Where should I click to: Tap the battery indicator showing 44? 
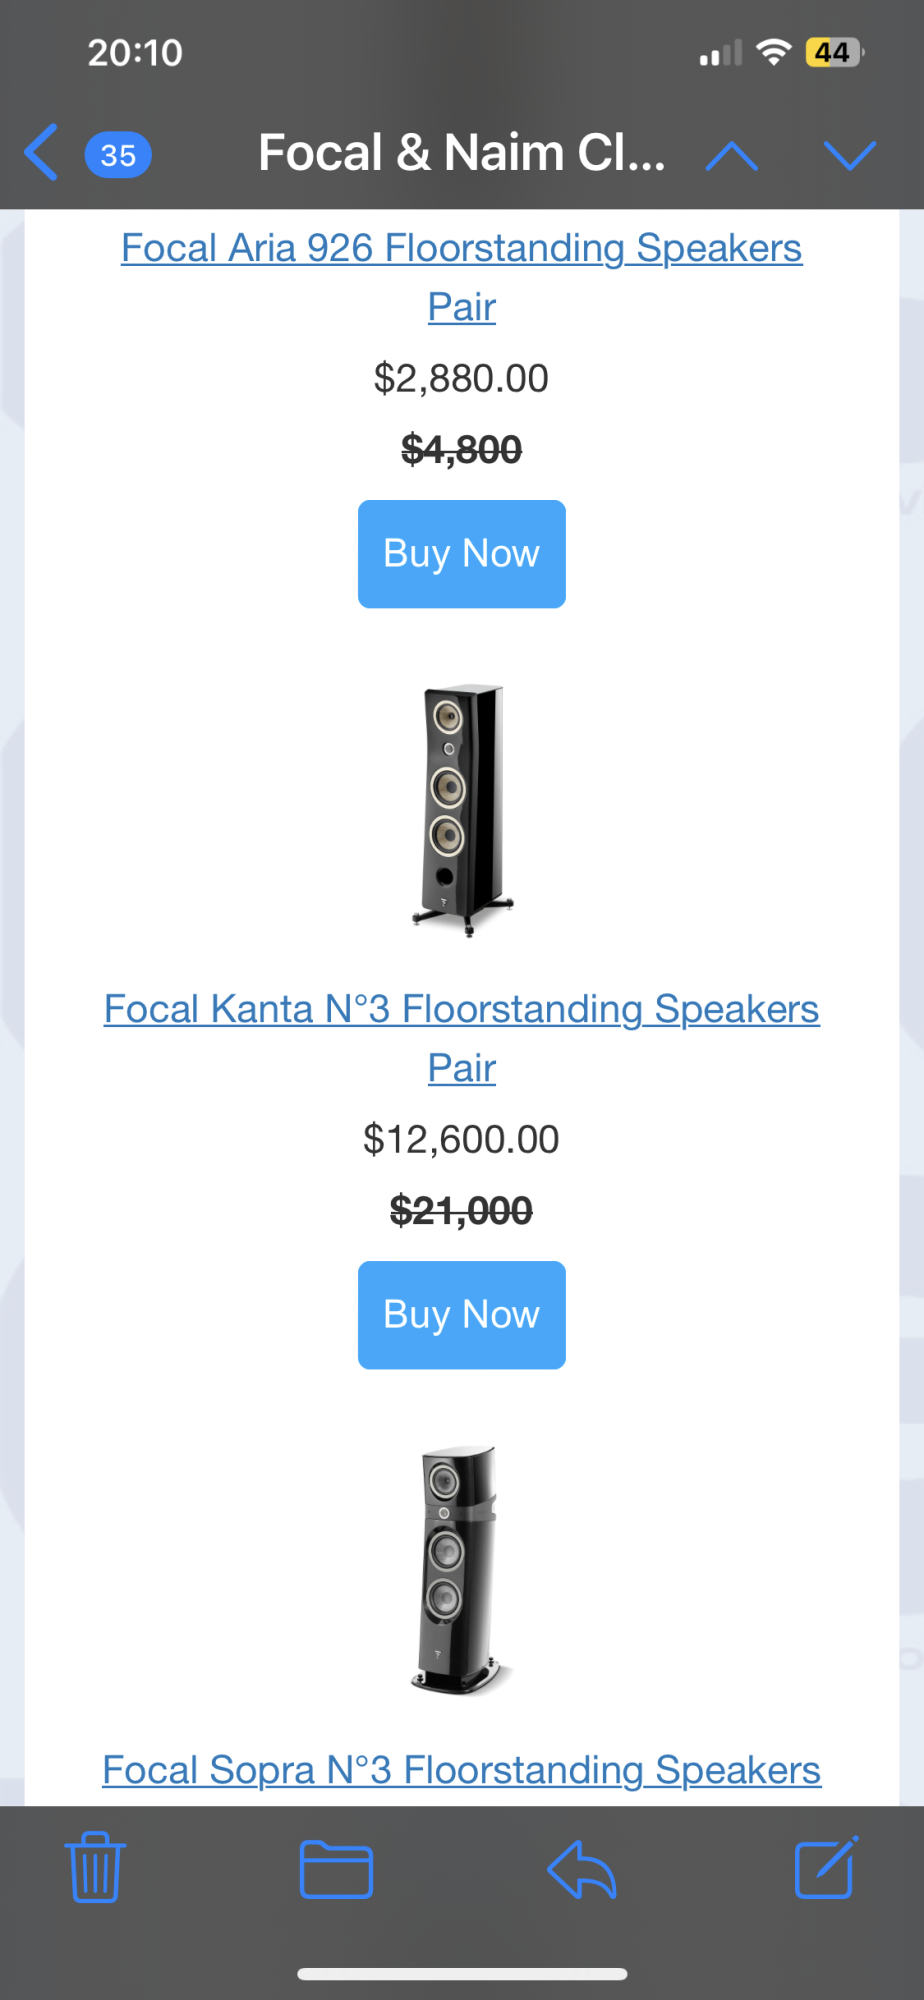834,52
